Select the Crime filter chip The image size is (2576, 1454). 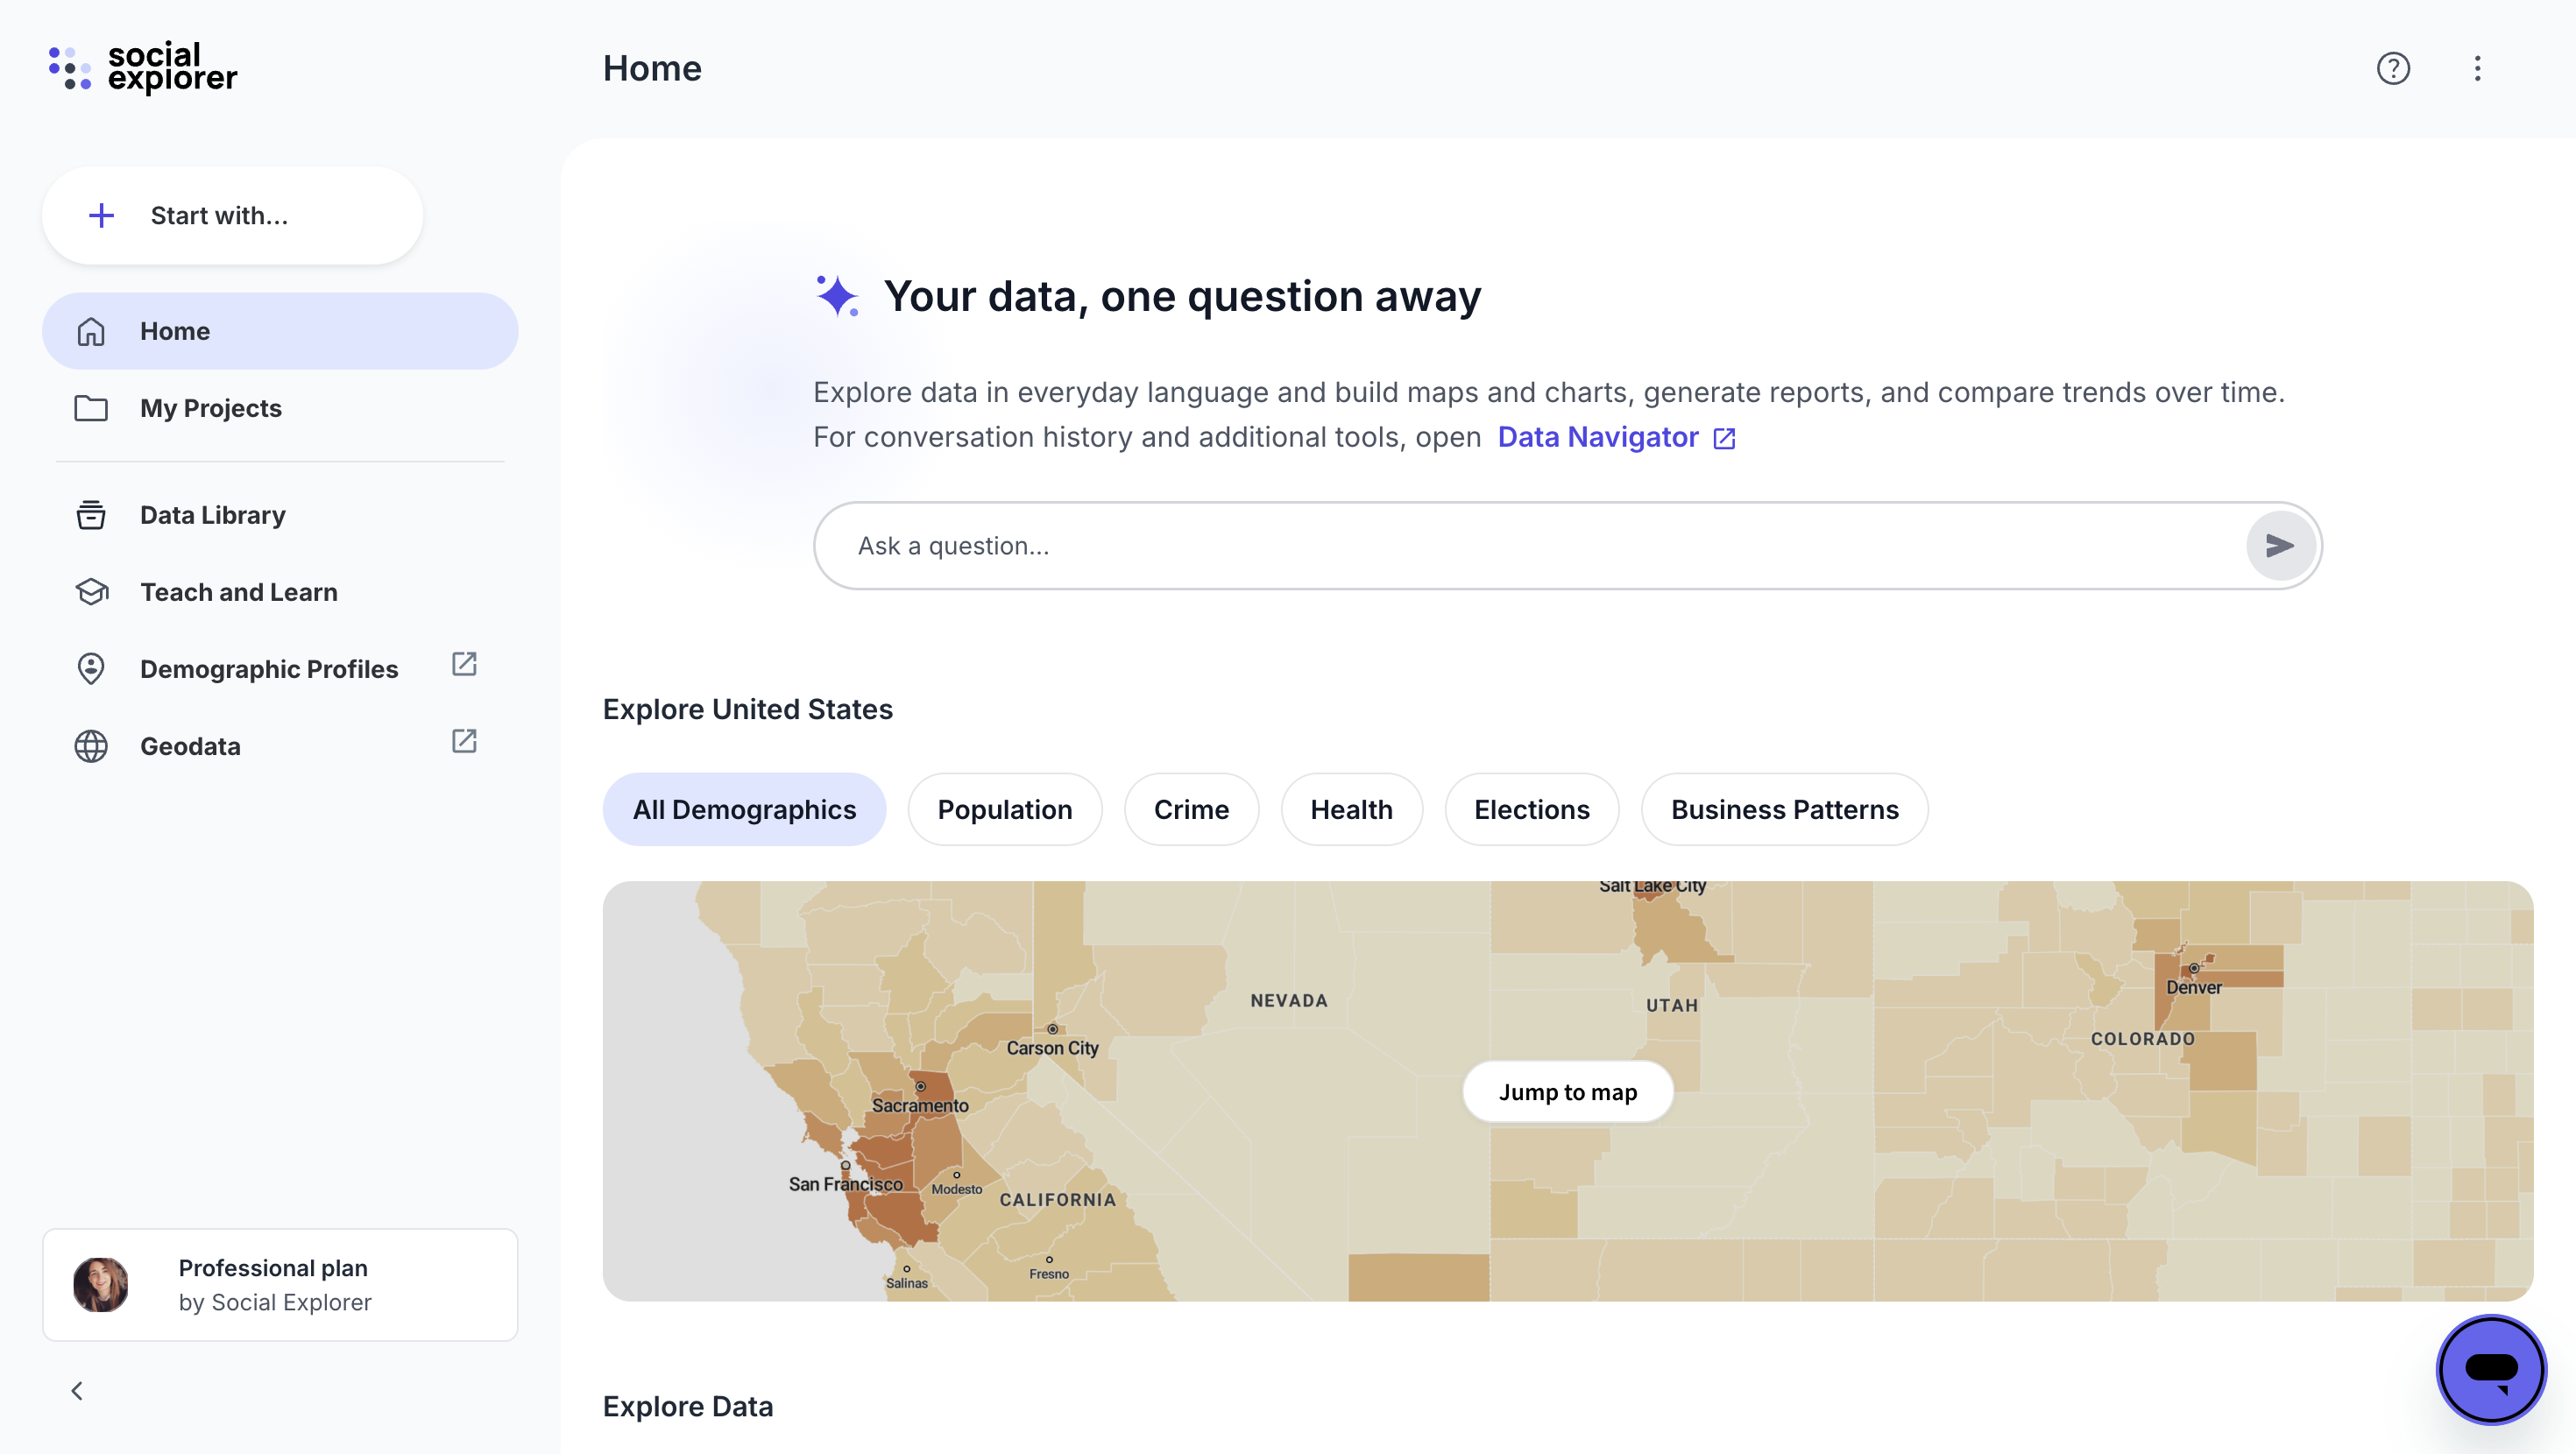pyautogui.click(x=1191, y=809)
